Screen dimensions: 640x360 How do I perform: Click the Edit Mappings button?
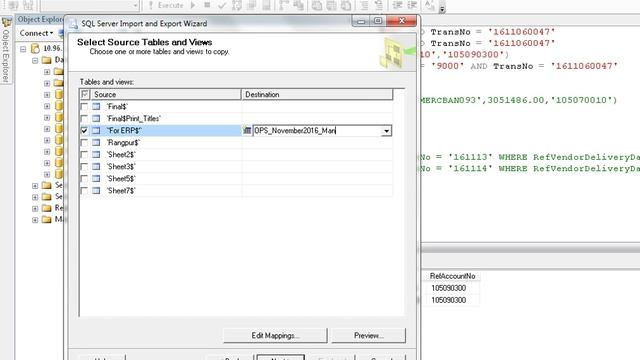[x=275, y=336]
